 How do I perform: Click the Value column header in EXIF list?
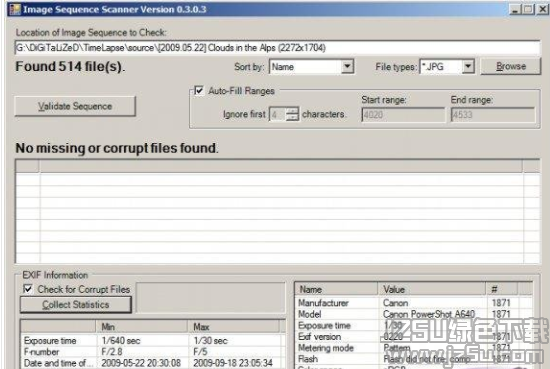pos(432,289)
